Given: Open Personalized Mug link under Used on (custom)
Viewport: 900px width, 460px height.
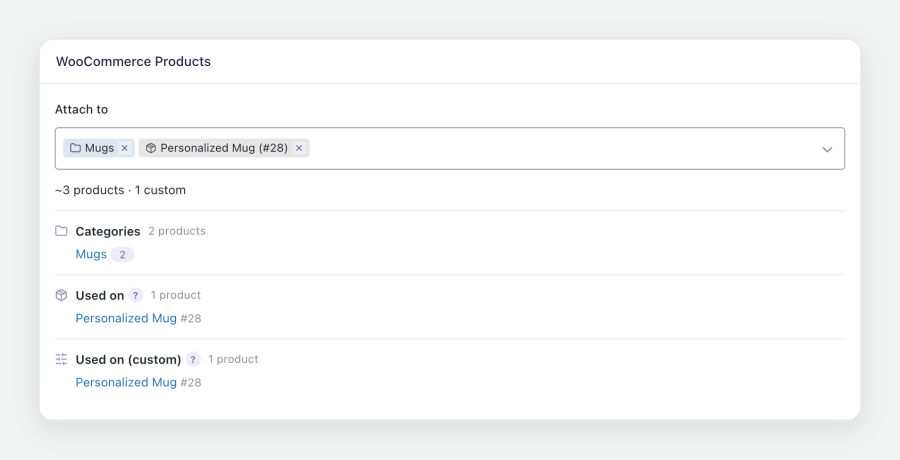Looking at the screenshot, I should click(126, 382).
